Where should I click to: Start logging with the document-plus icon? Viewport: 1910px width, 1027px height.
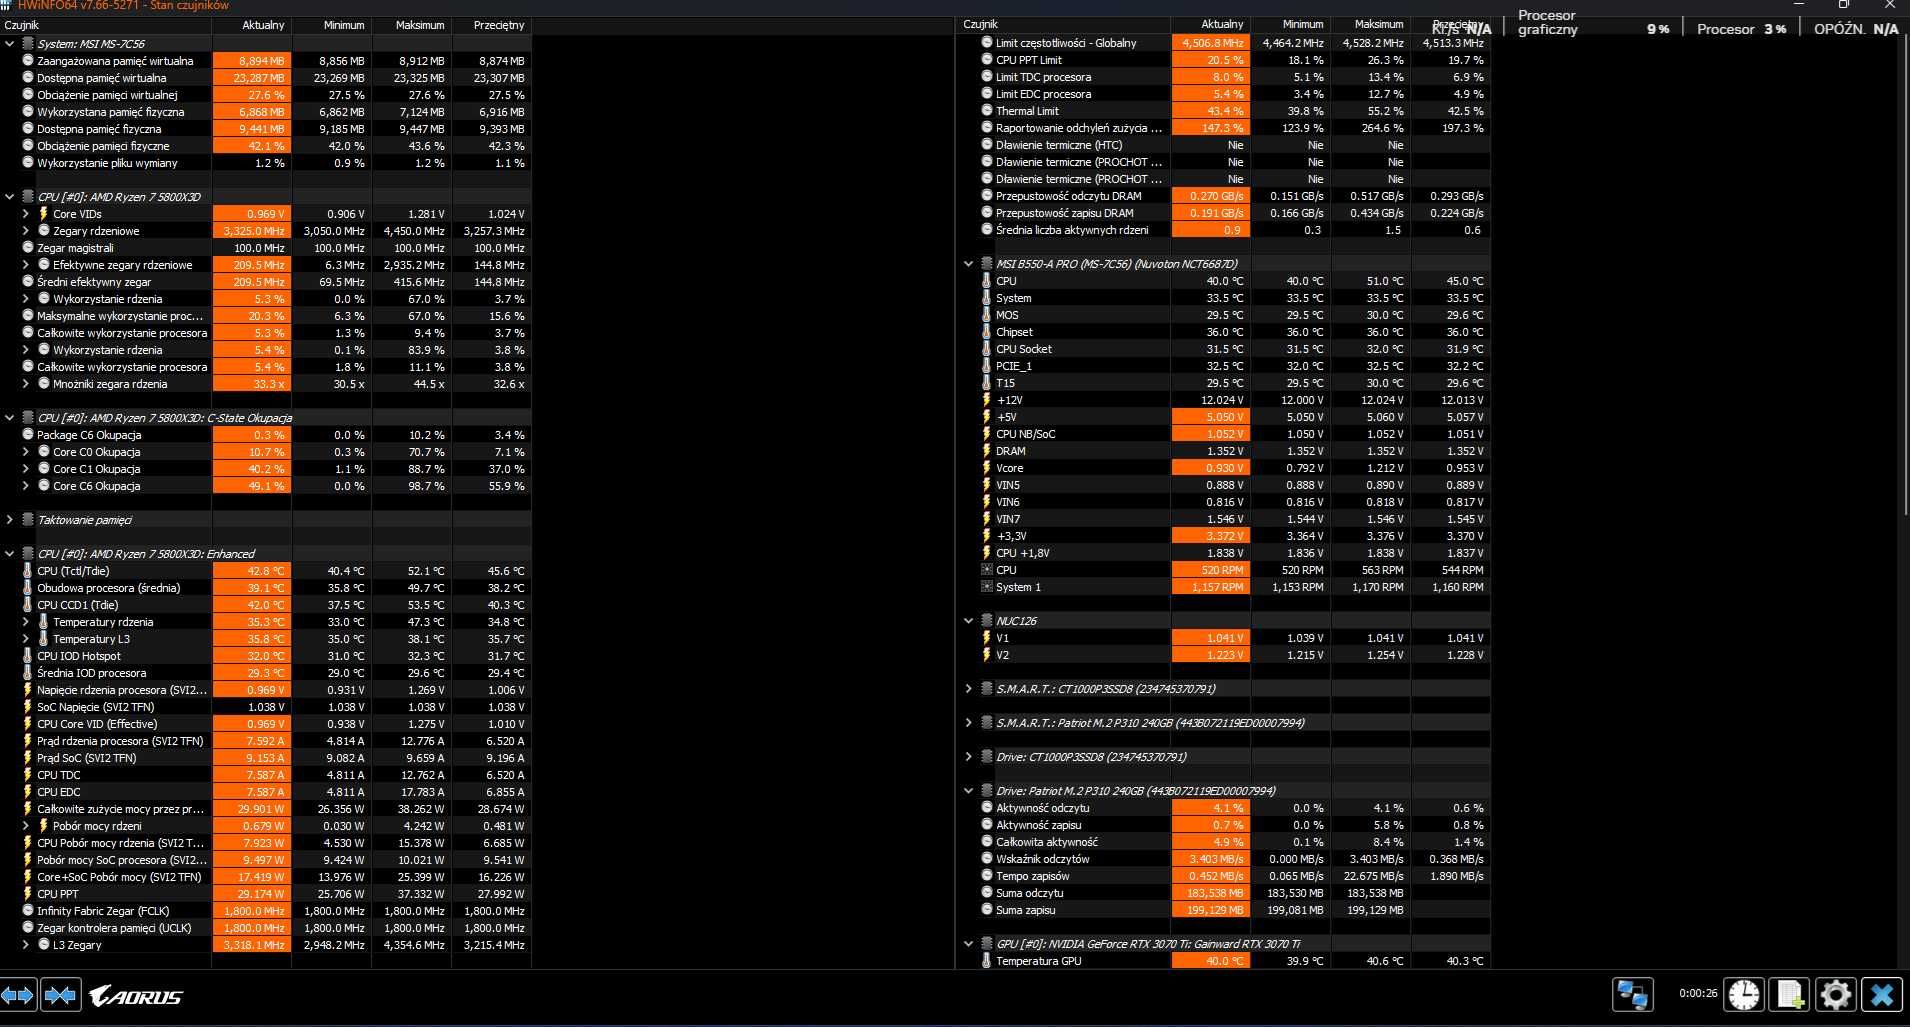tap(1790, 994)
